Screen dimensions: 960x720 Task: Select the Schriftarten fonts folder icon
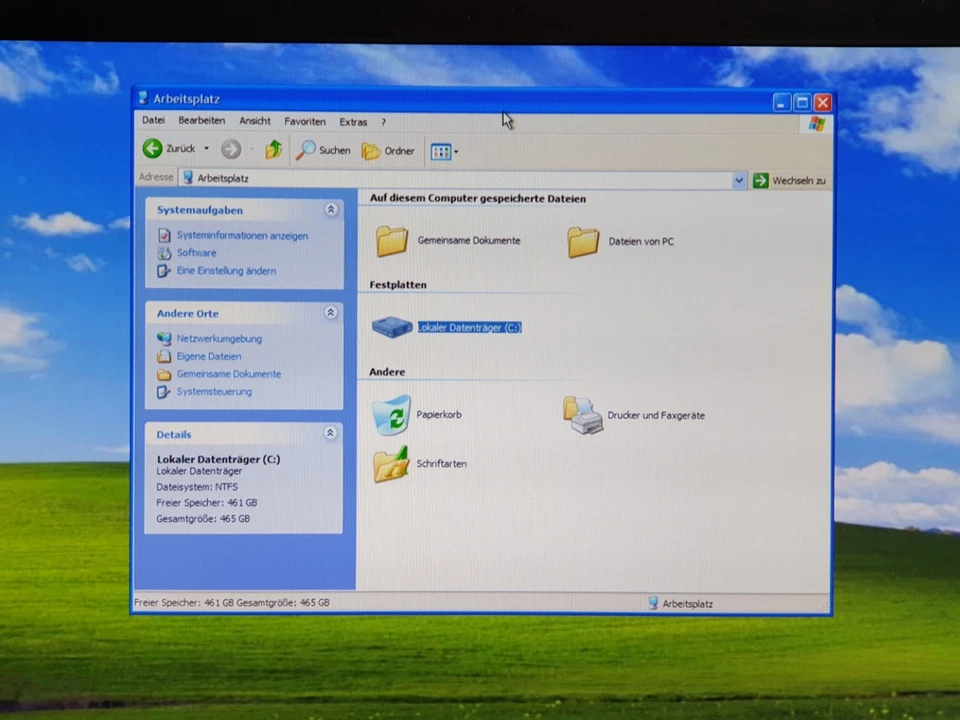391,464
